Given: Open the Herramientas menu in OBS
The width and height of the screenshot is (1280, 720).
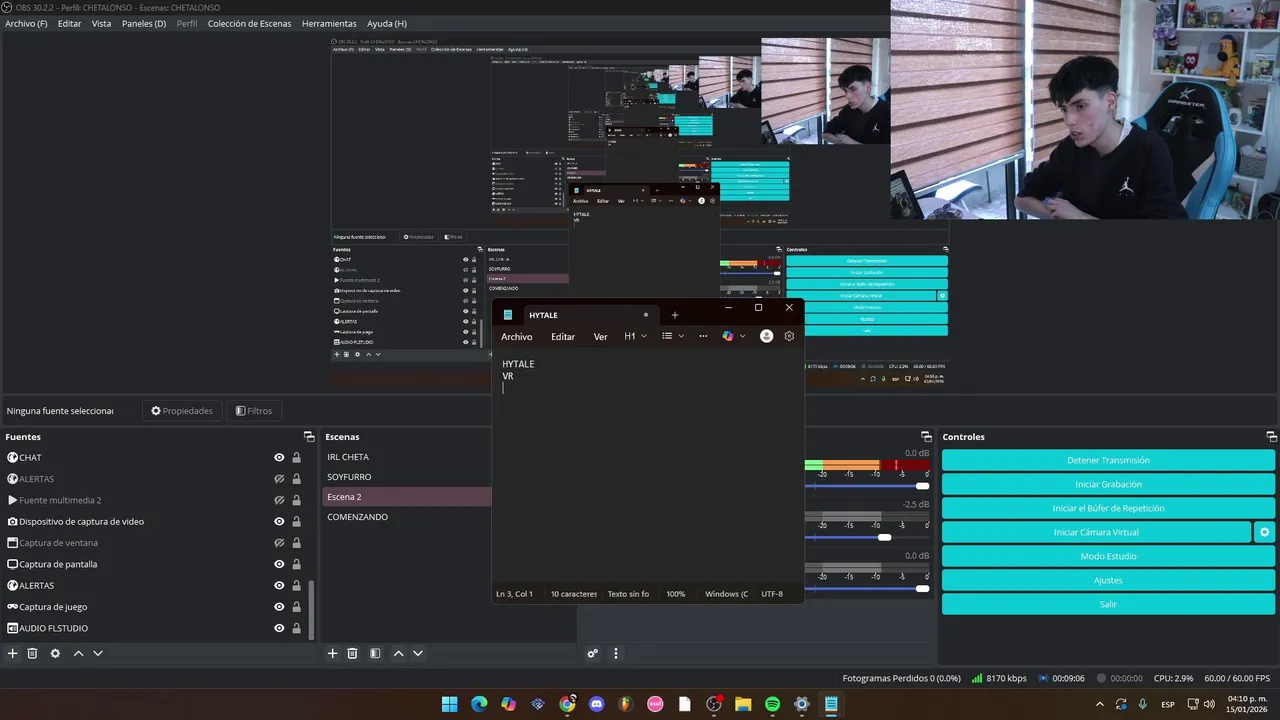Looking at the screenshot, I should click(x=329, y=23).
